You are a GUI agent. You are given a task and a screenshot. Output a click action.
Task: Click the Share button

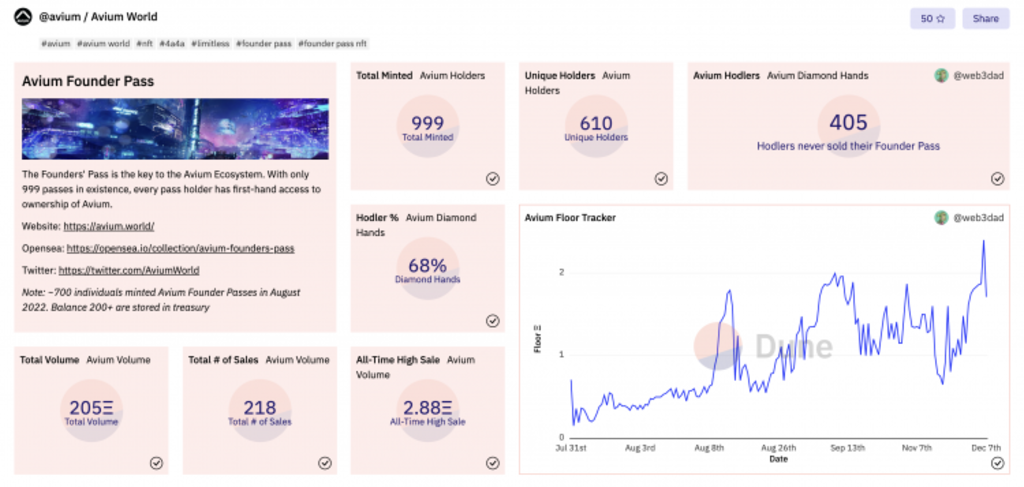point(985,18)
